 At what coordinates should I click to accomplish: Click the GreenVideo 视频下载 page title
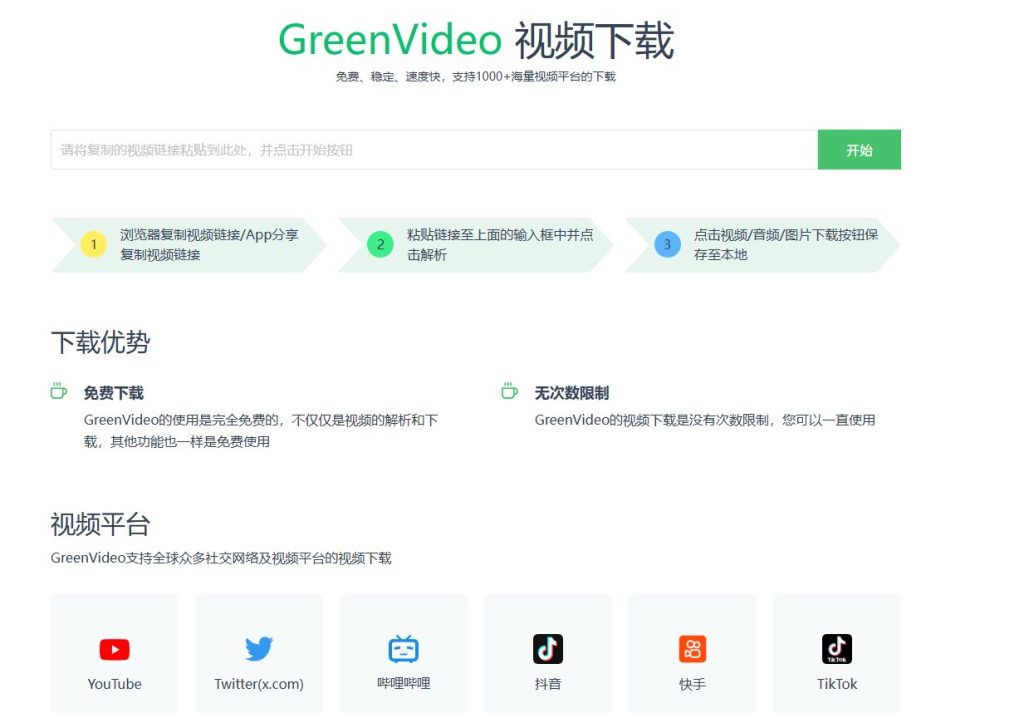click(x=476, y=41)
